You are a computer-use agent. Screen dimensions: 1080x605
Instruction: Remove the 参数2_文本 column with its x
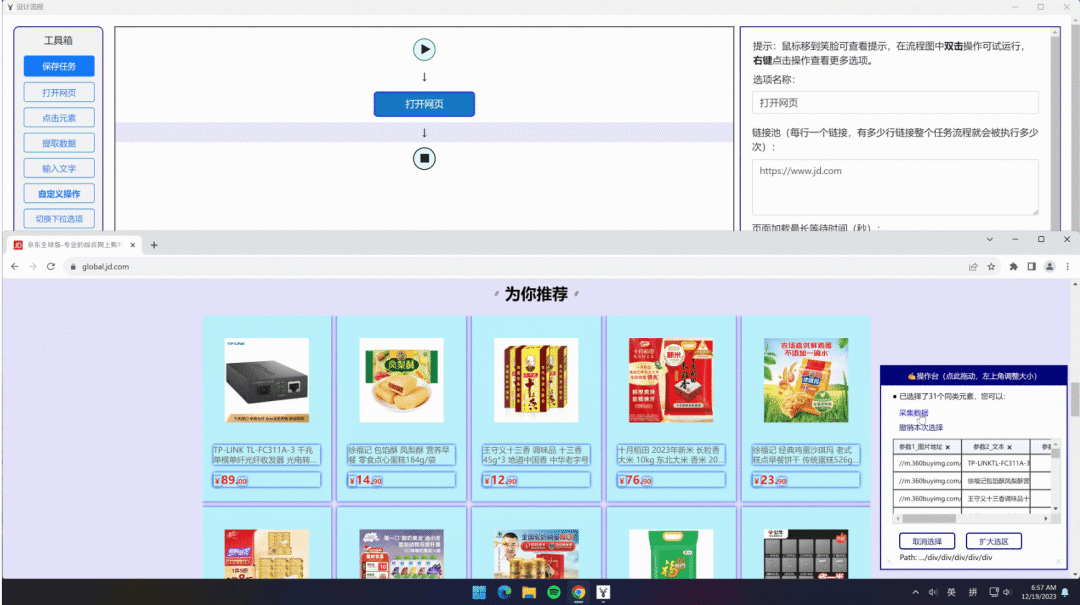[1010, 447]
